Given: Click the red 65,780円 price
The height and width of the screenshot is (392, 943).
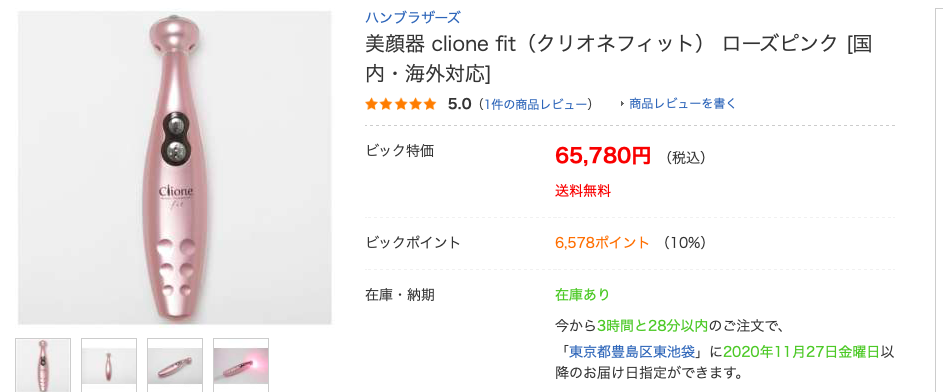Looking at the screenshot, I should (603, 156).
